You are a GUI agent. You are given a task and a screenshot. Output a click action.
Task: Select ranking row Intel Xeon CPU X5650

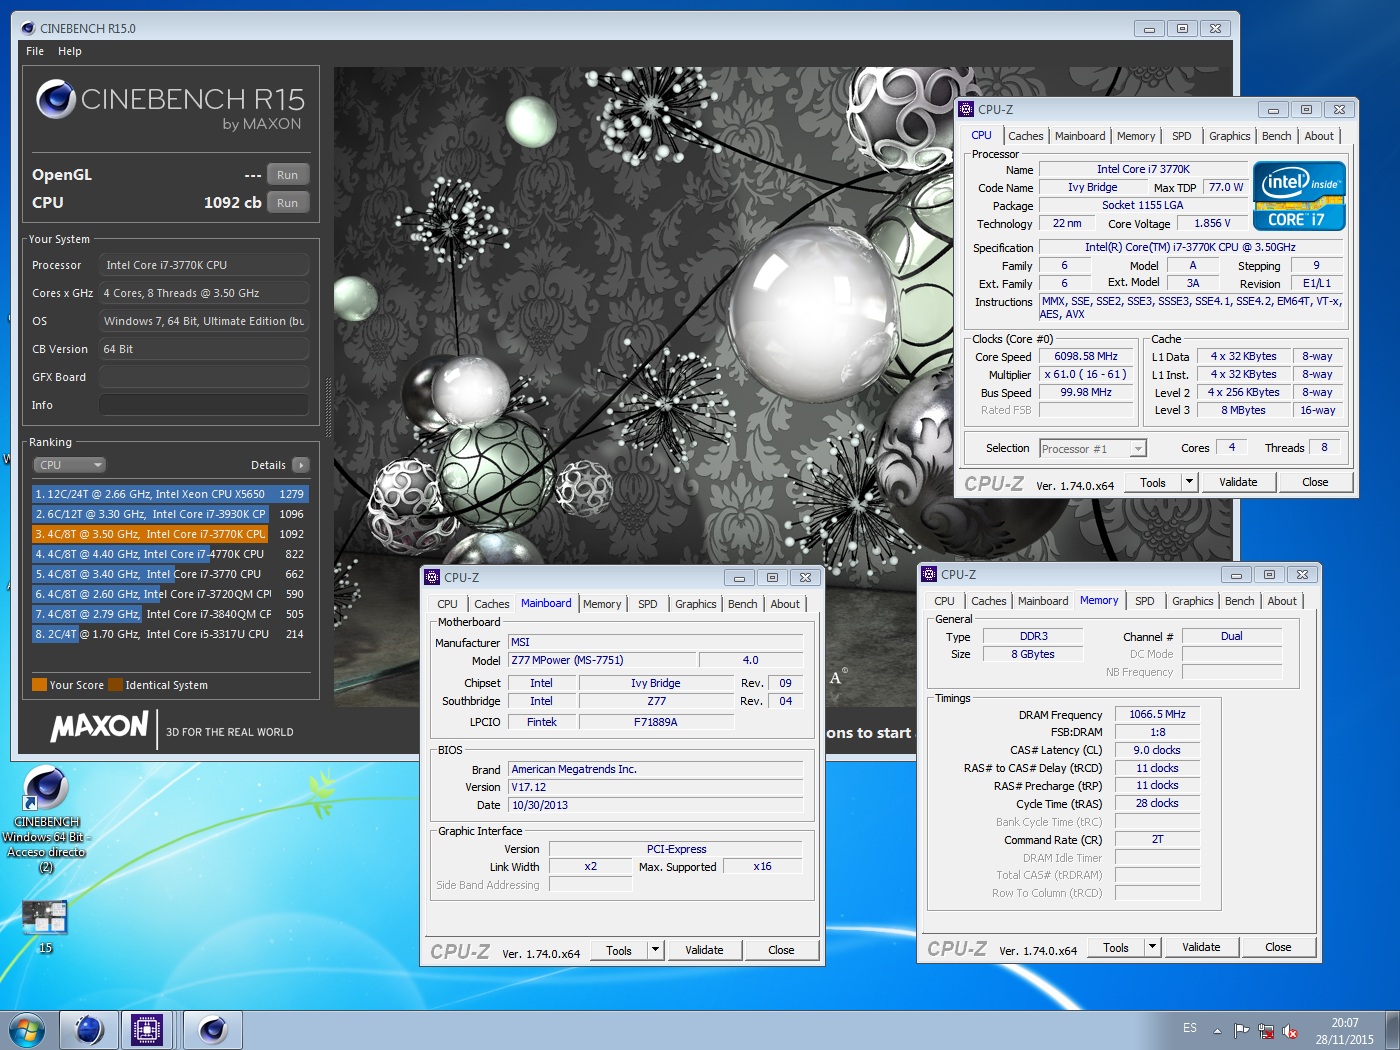tap(170, 494)
